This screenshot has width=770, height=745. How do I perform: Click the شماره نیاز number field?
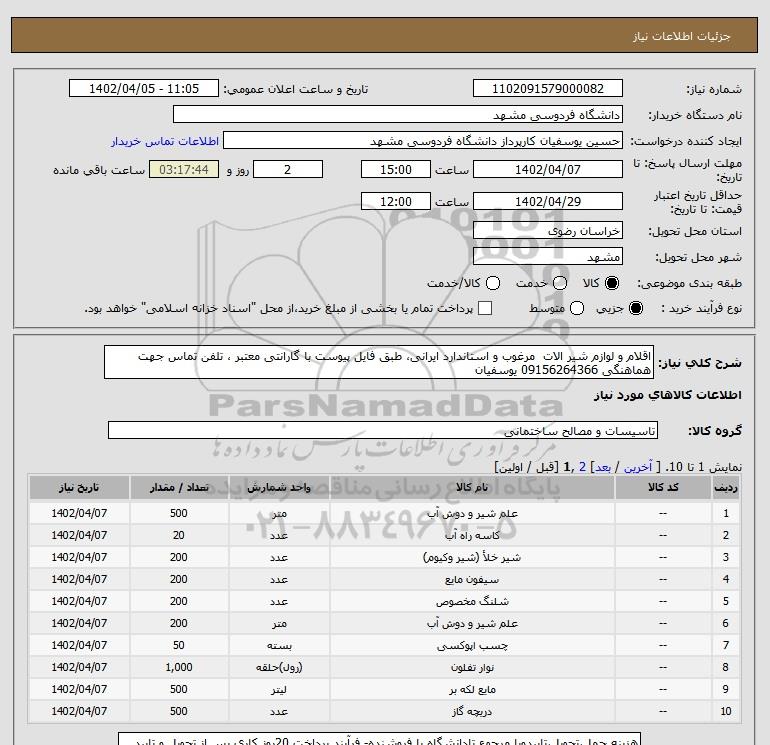point(548,89)
